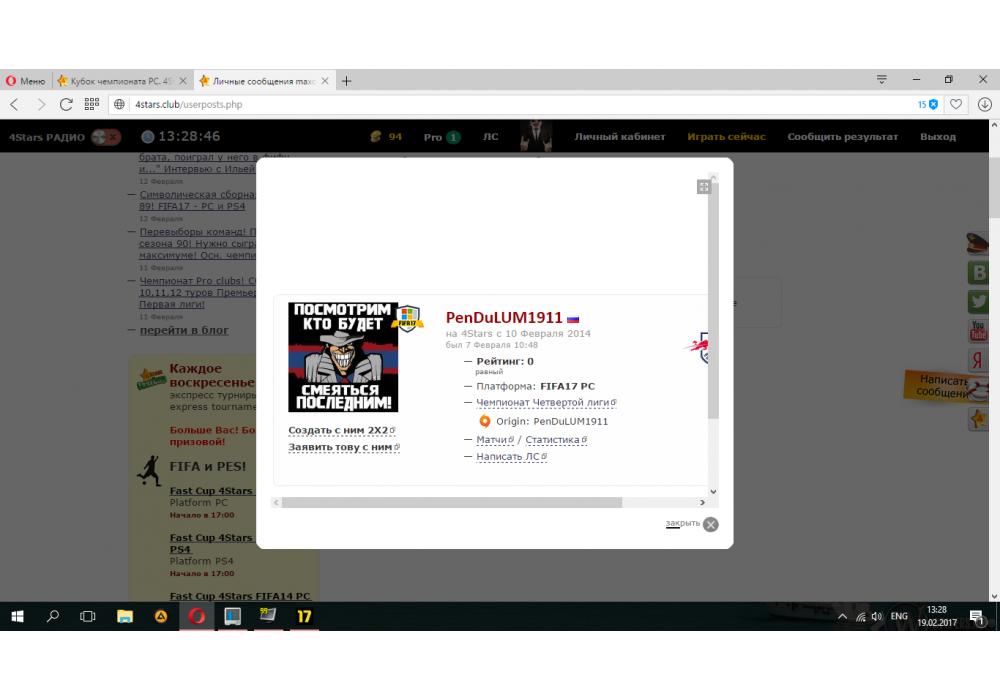Open the tab list dropdown menu

(881, 80)
